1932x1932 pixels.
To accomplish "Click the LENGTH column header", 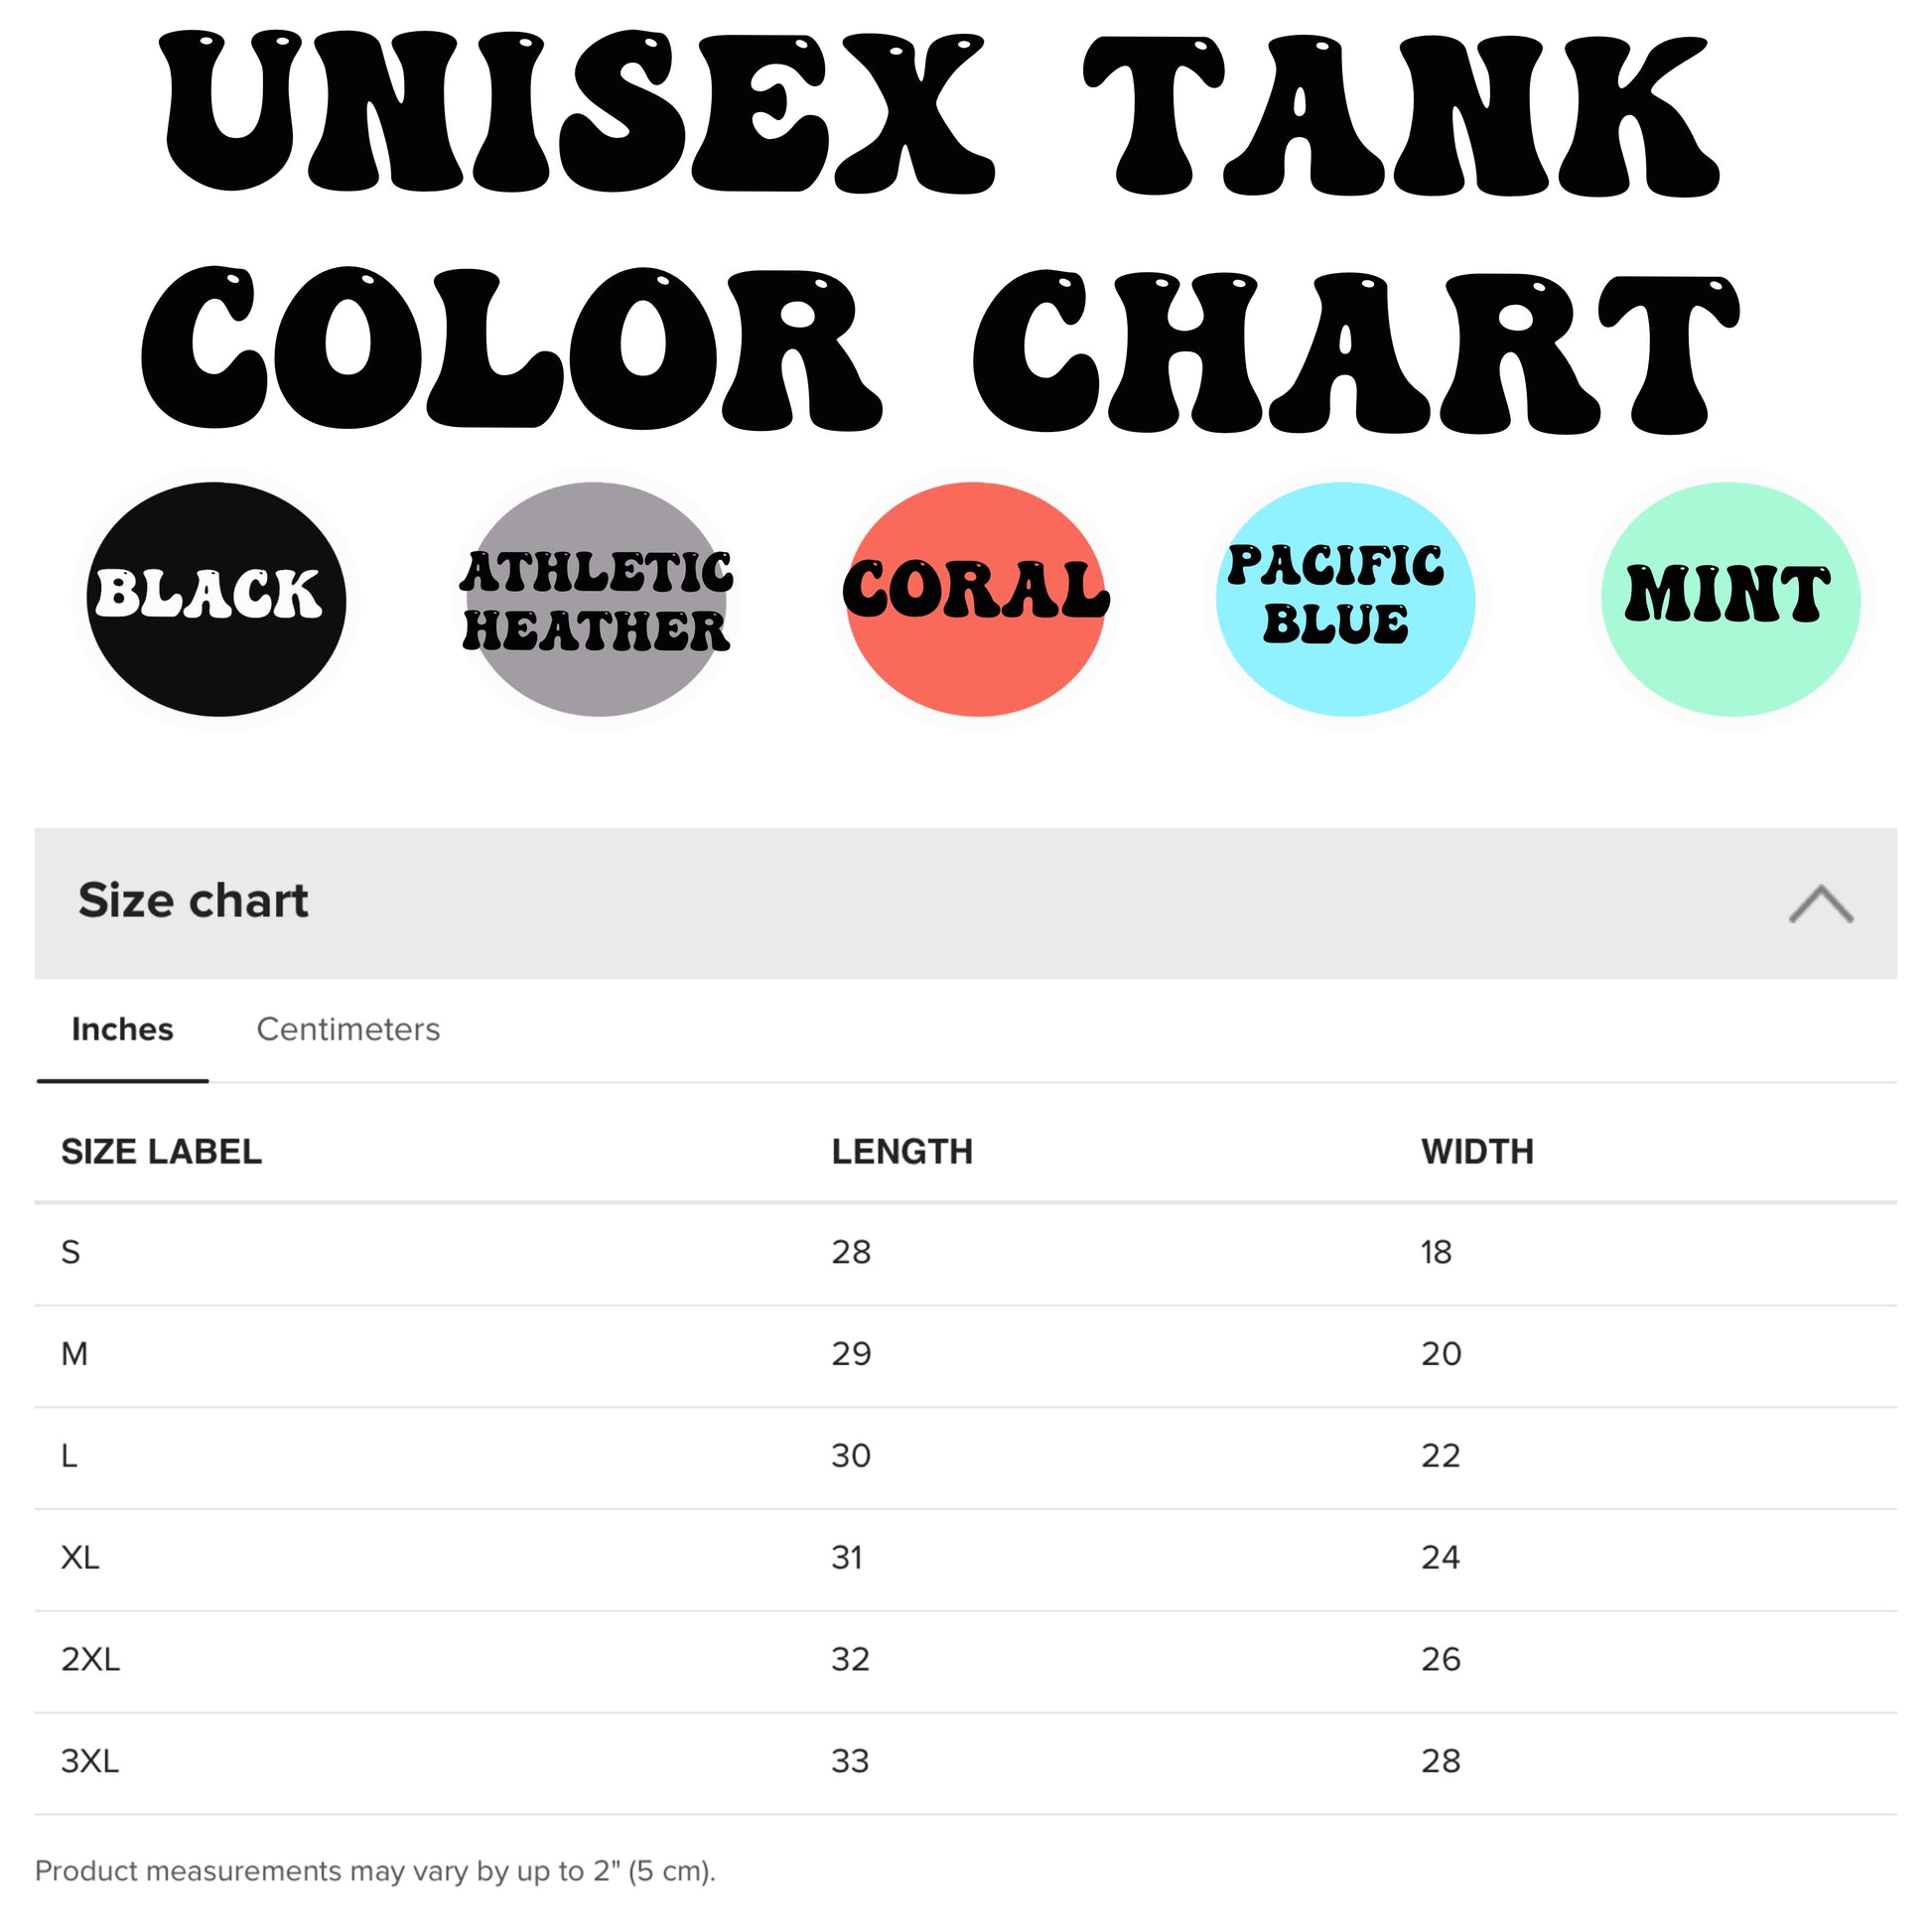I will point(902,1152).
